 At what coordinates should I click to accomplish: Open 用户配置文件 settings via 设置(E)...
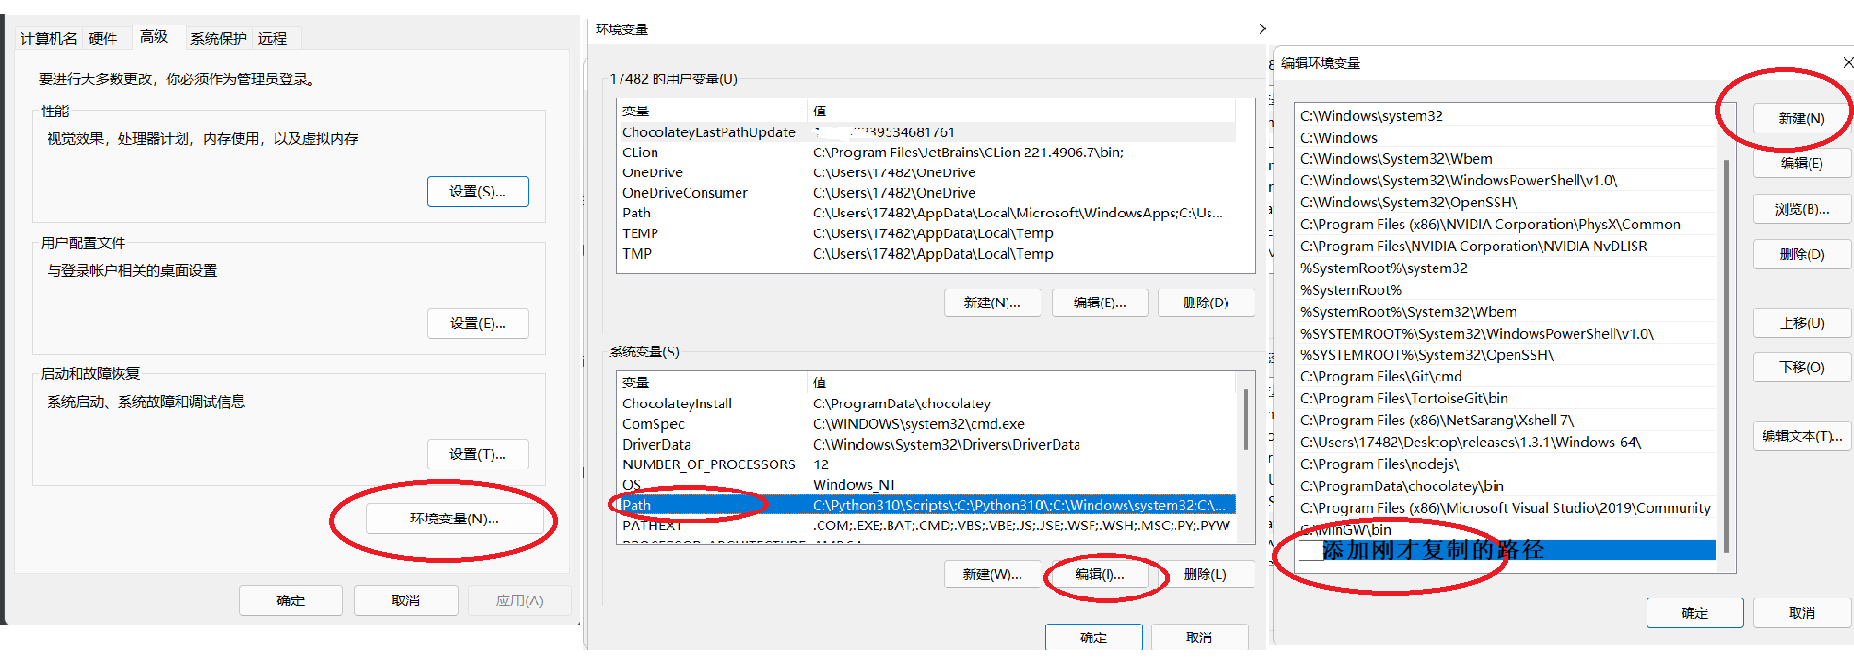(478, 323)
